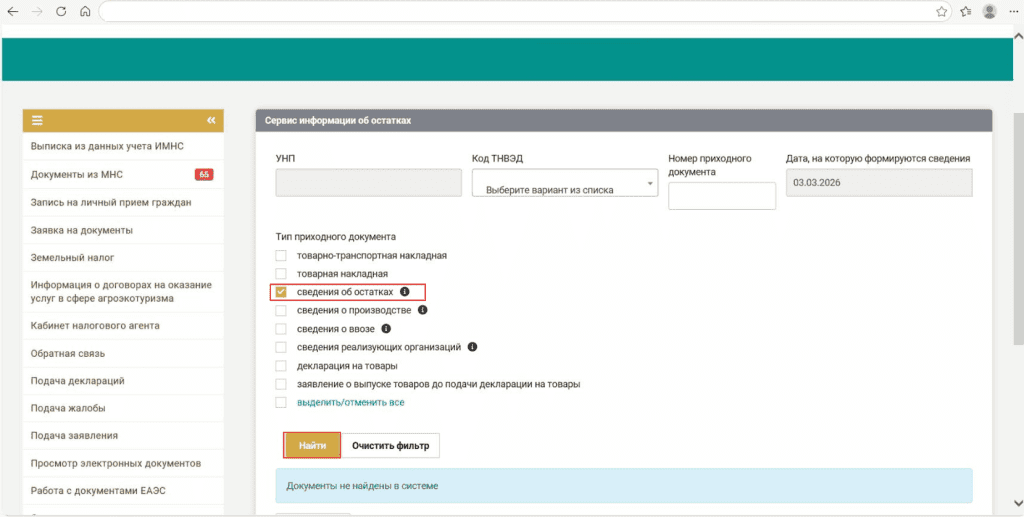This screenshot has height=517, width=1024.
Task: Check товарно-транспортная накладная checkbox
Action: coord(281,255)
